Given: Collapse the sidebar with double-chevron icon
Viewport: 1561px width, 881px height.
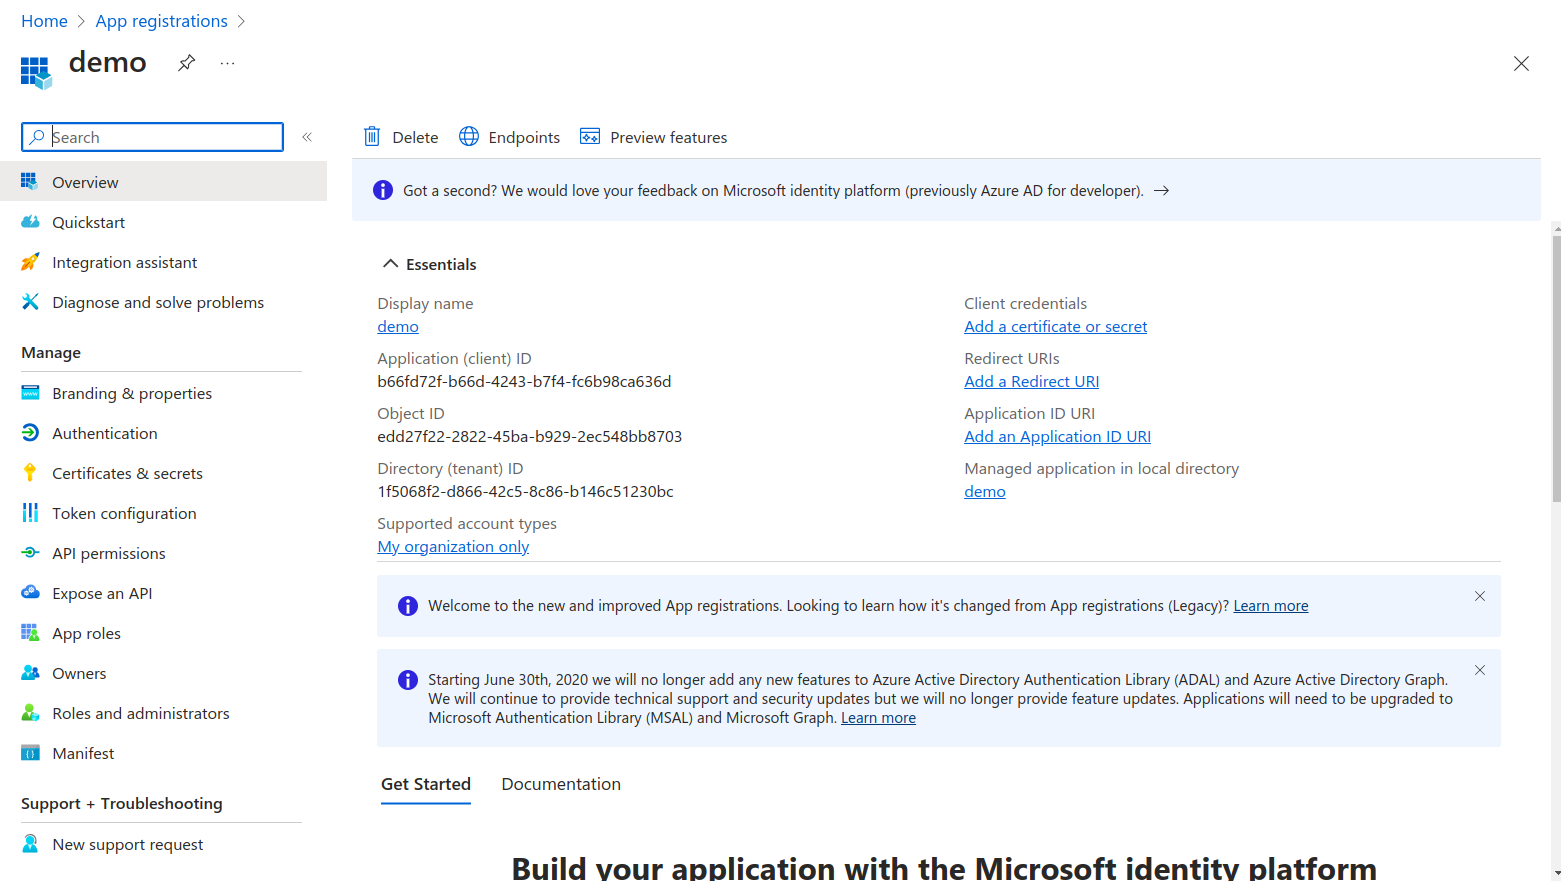Looking at the screenshot, I should (307, 137).
